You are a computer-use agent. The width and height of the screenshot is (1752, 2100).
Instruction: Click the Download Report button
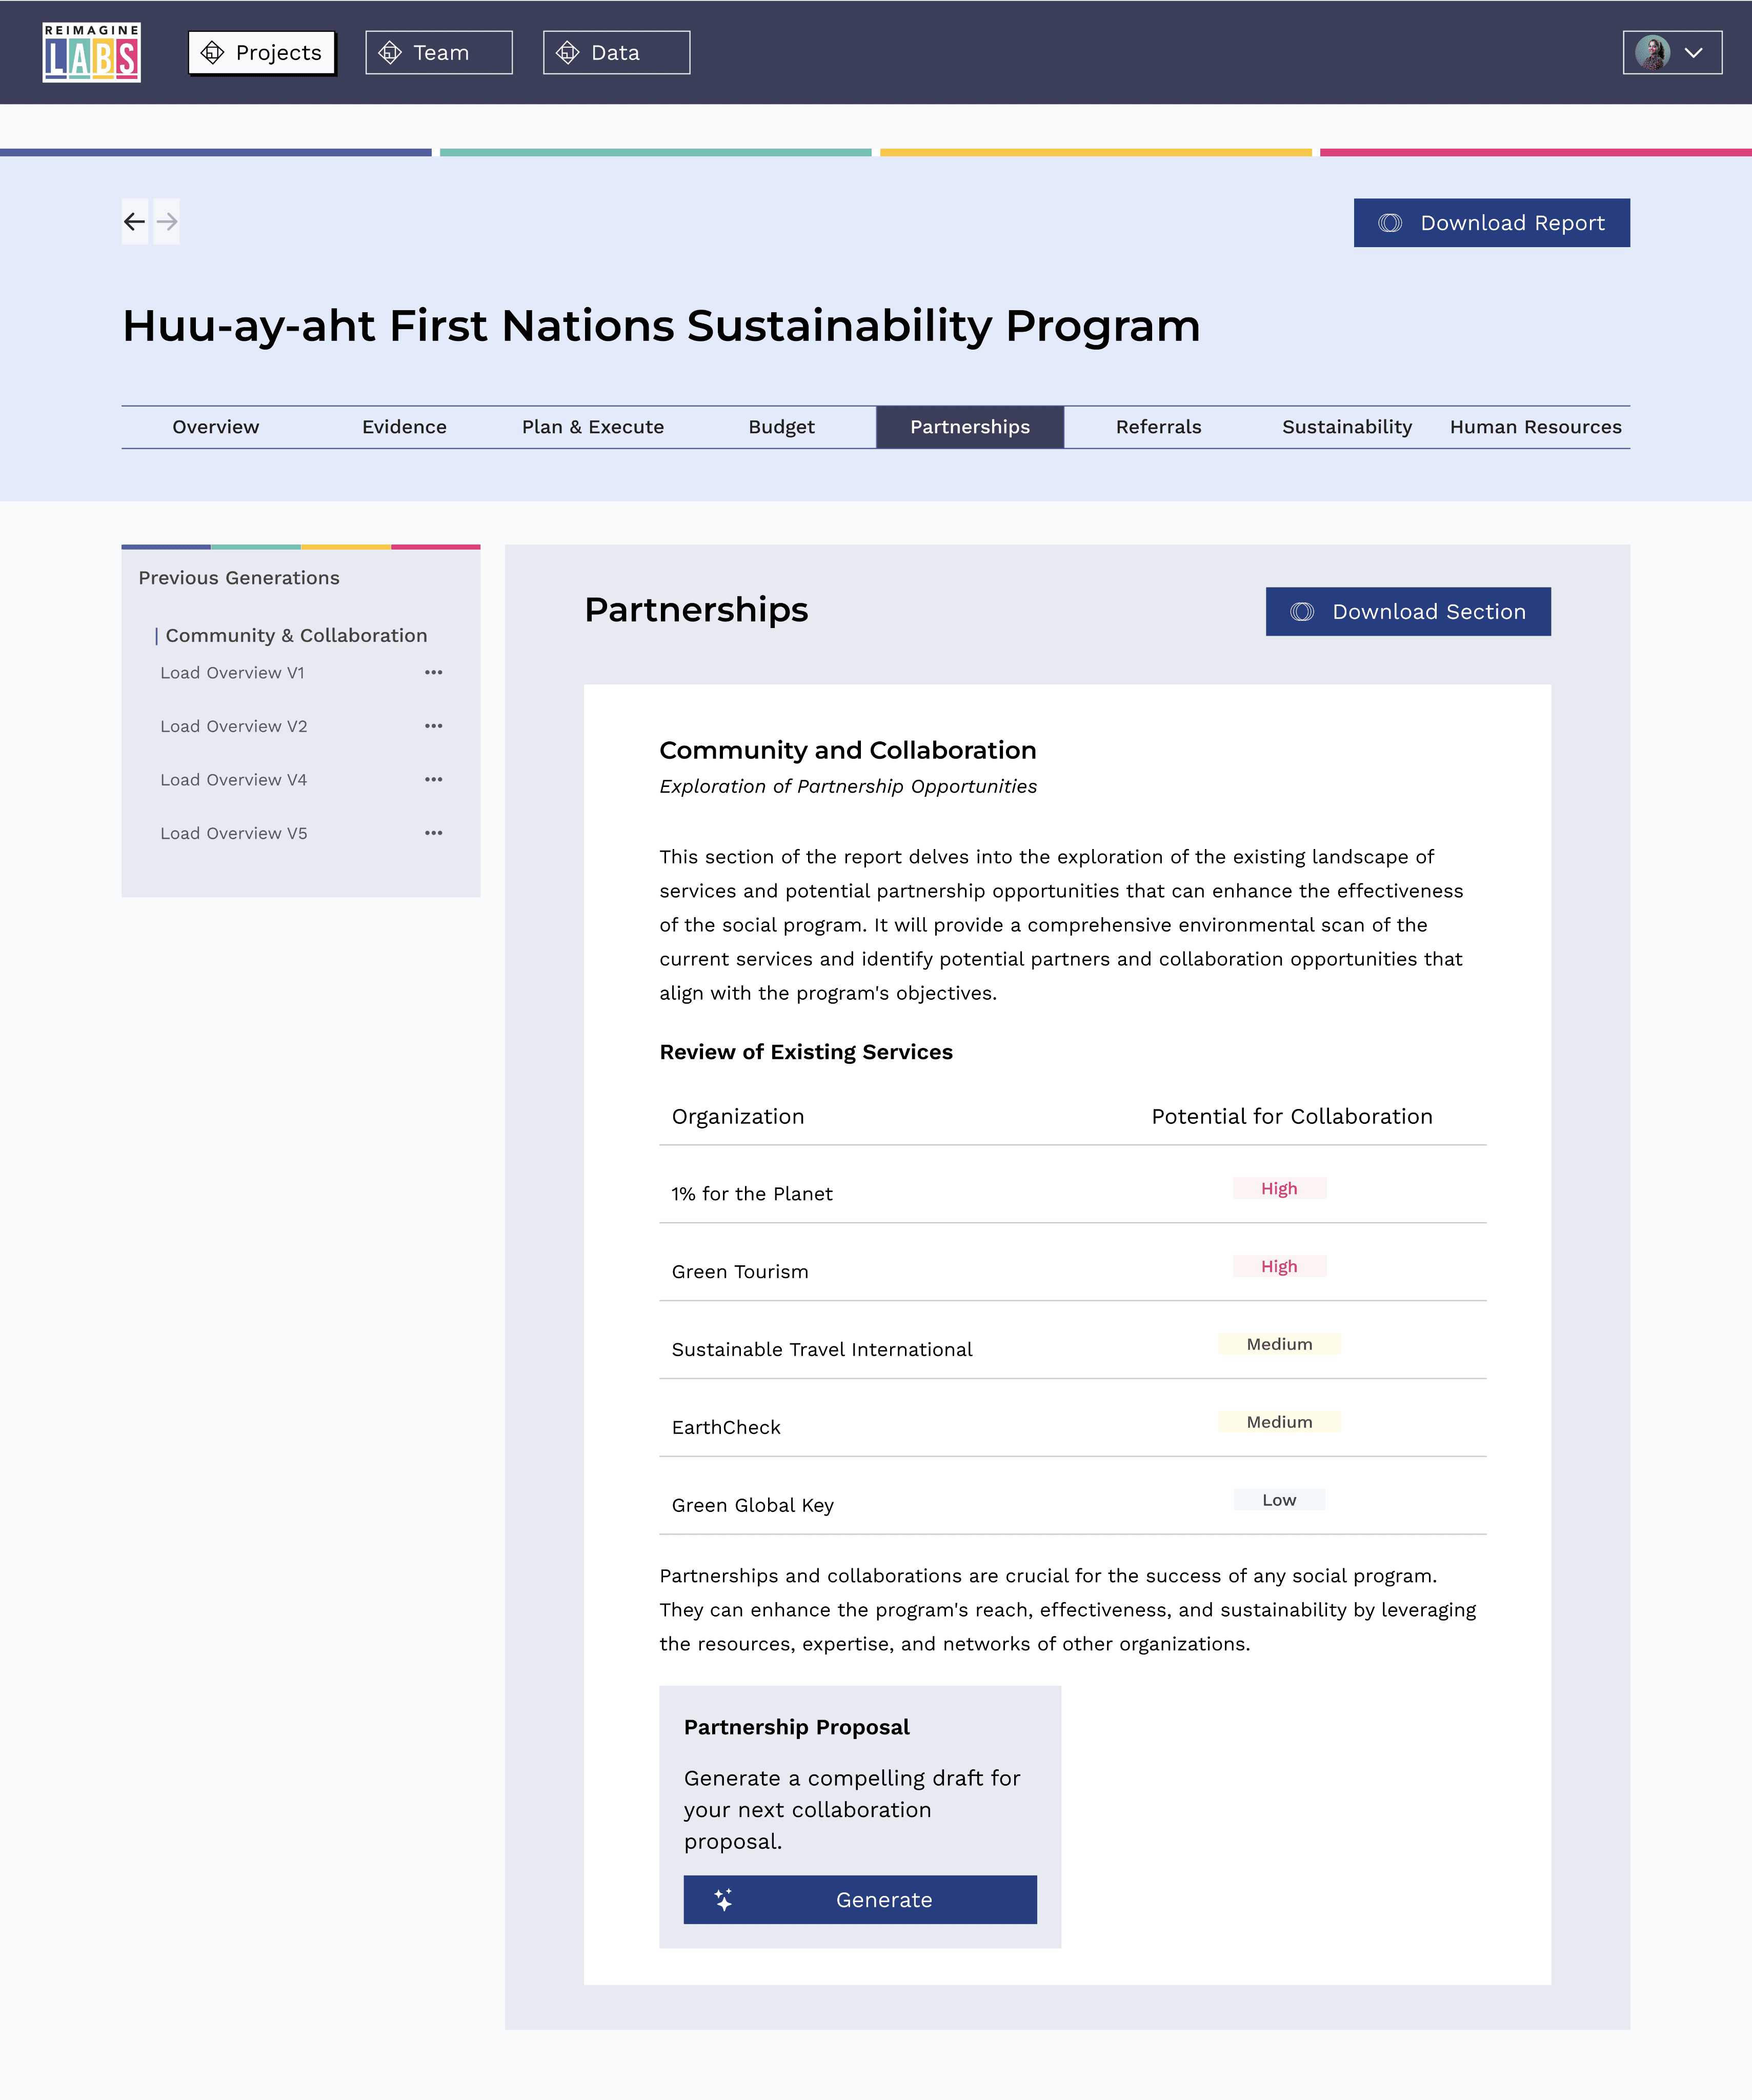click(1491, 223)
